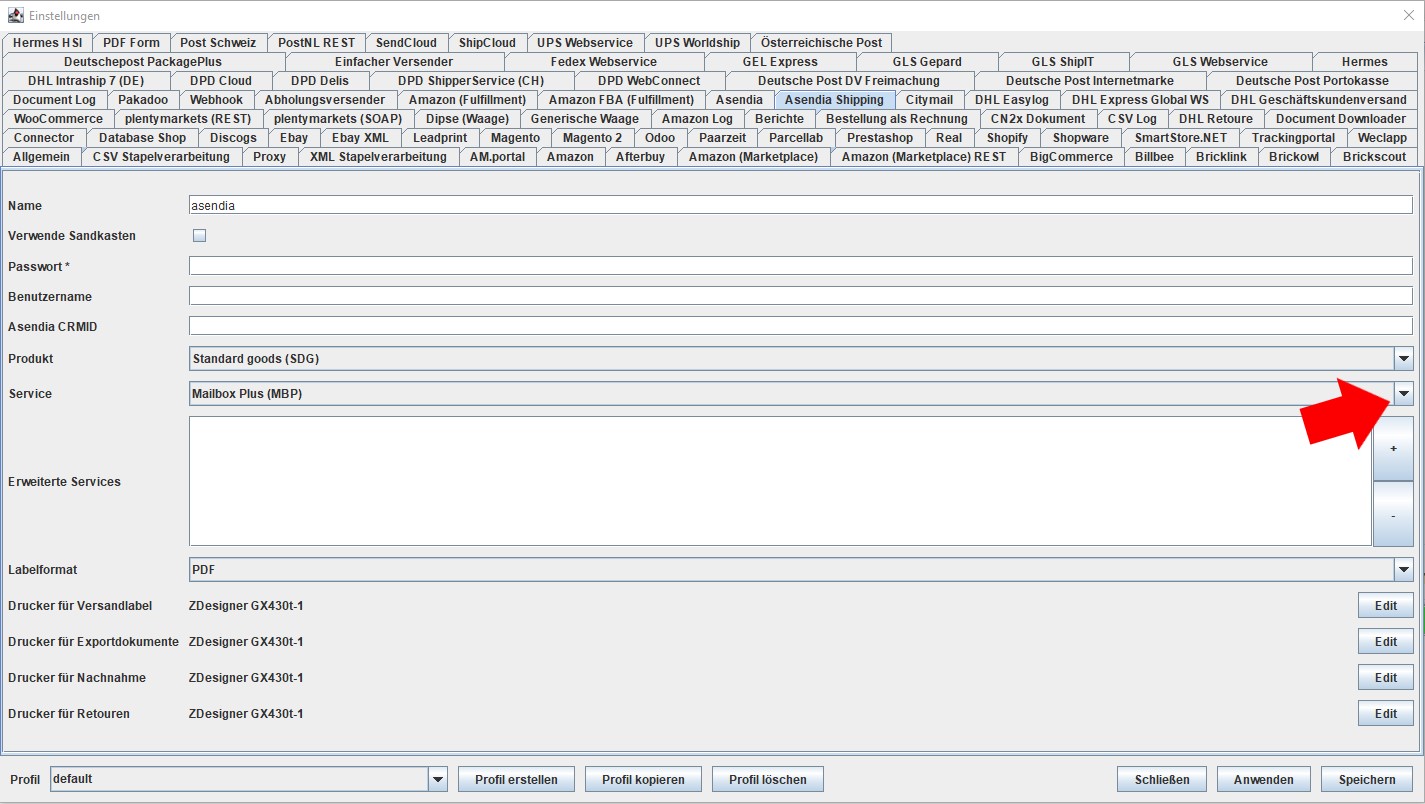Switch to the Dipse (Waage) tab
The width and height of the screenshot is (1425, 804).
coord(467,119)
